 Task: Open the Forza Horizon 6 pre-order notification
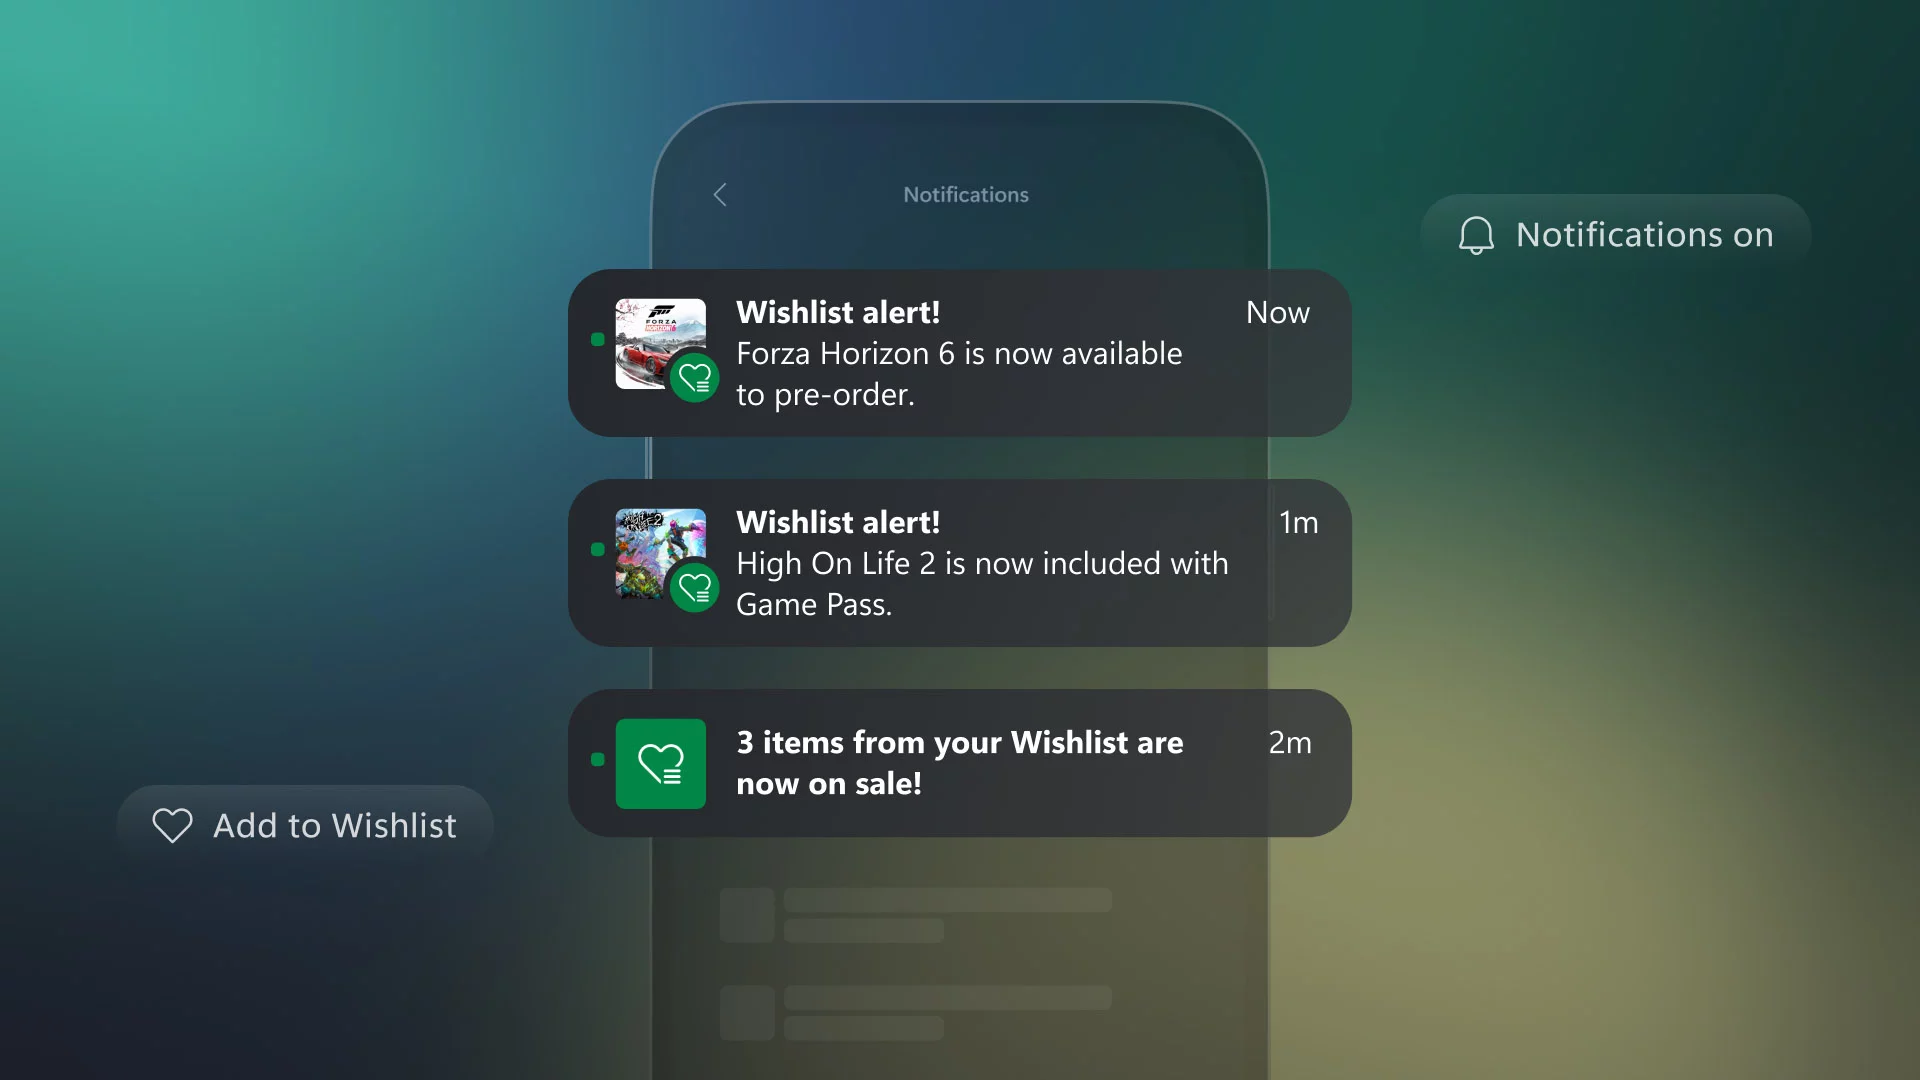(960, 353)
